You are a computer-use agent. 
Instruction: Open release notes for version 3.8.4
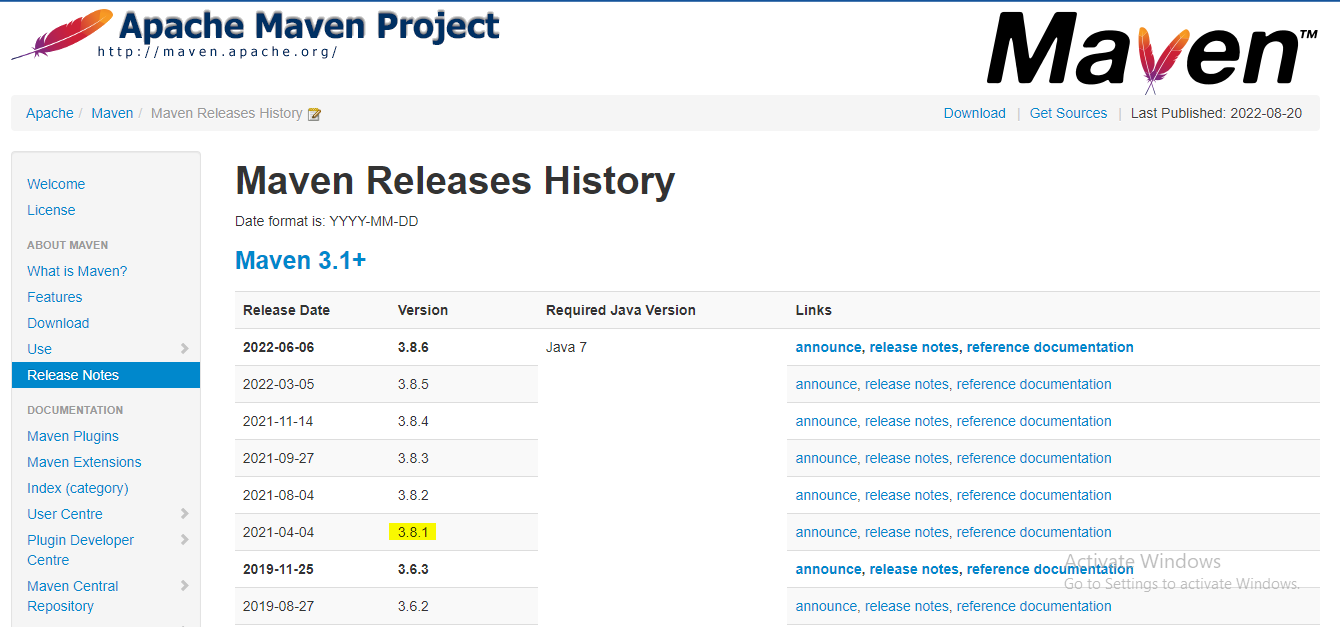[x=907, y=421]
